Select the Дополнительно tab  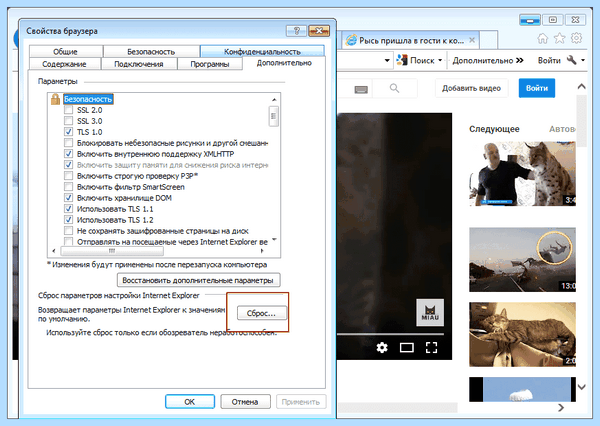[284, 63]
